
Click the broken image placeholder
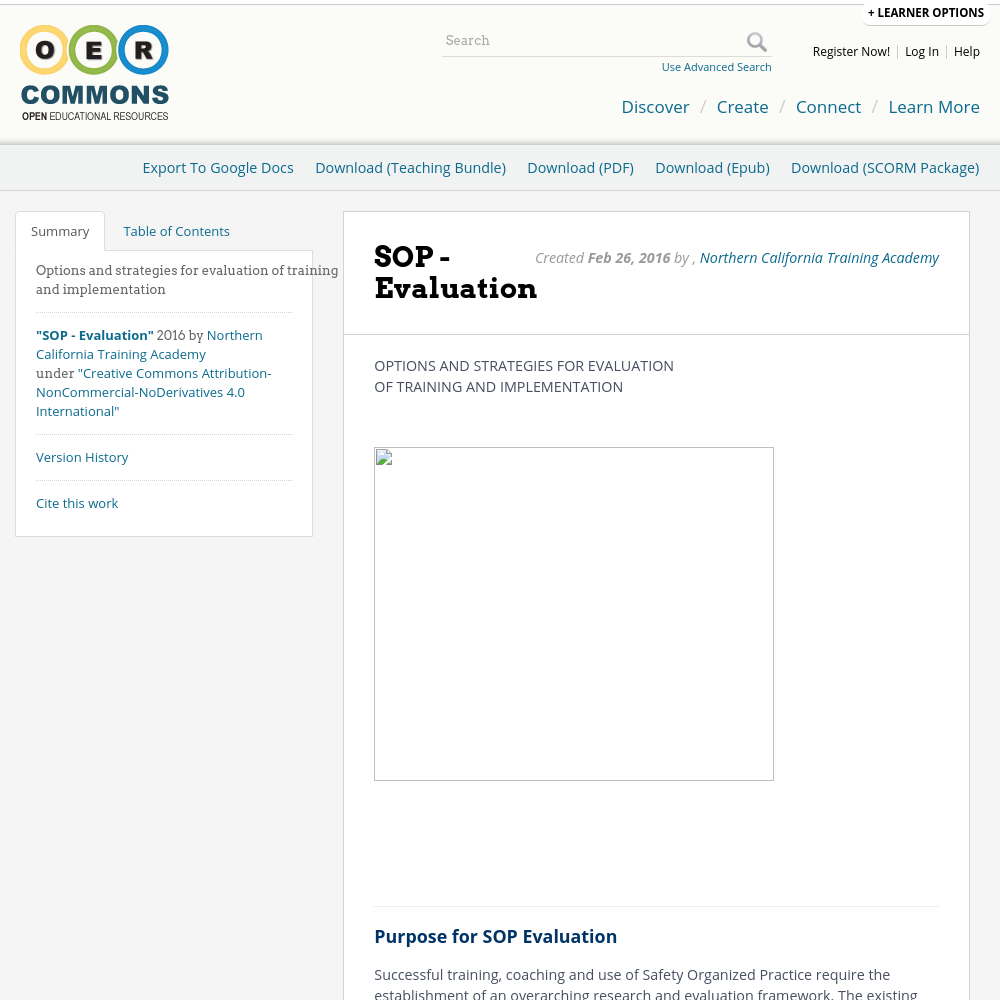[x=573, y=613]
